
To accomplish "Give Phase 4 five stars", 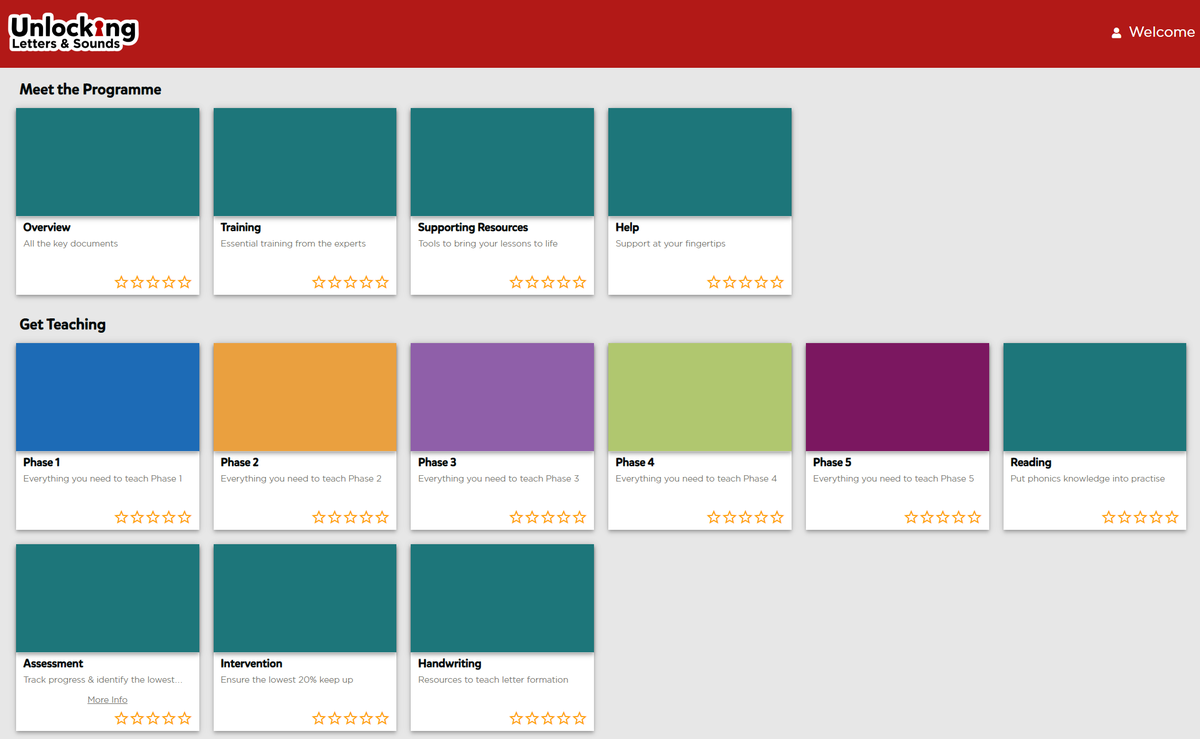I will click(x=777, y=518).
